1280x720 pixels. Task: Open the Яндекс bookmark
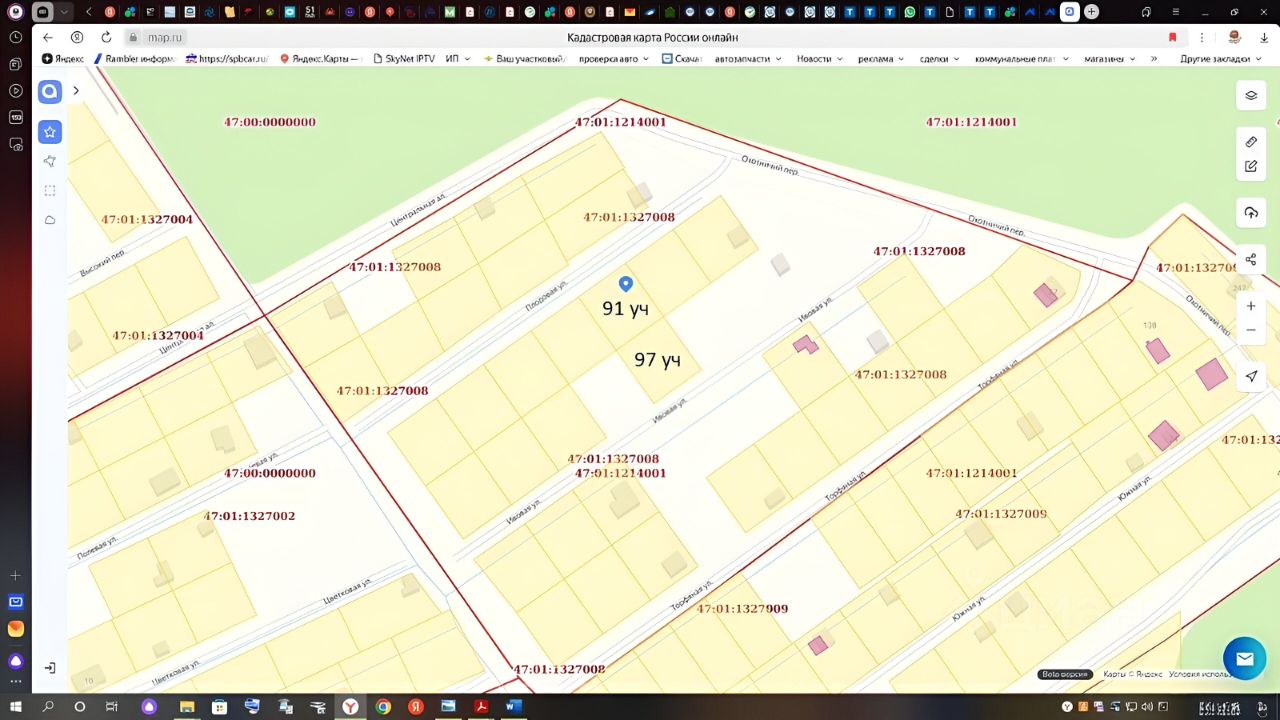coord(63,59)
